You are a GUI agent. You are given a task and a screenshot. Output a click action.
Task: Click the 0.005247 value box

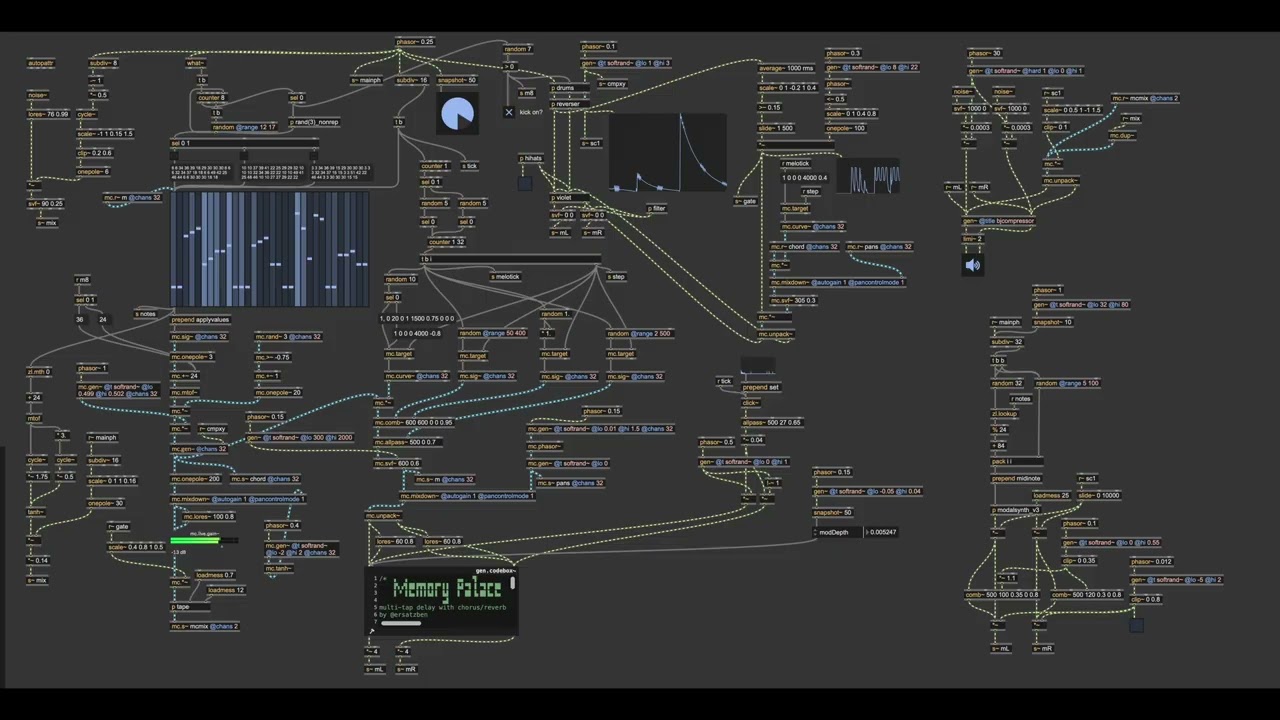[881, 532]
